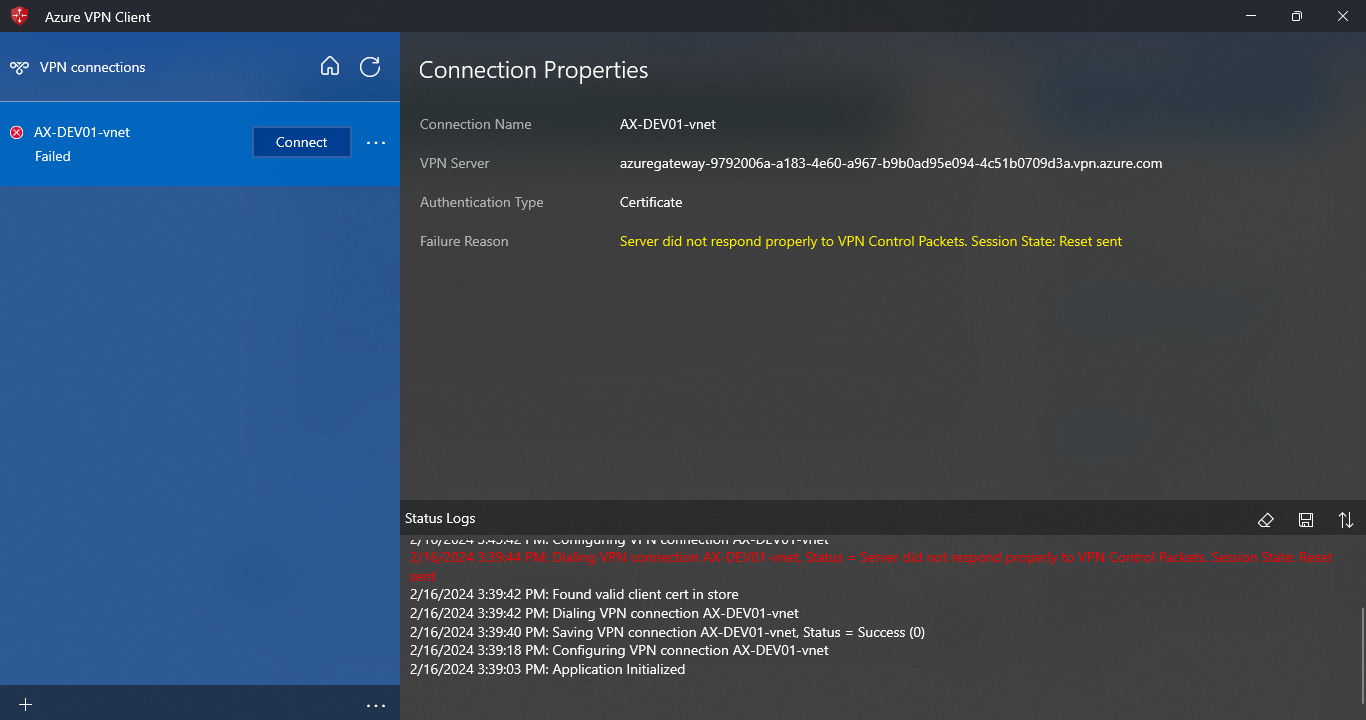Screen dimensions: 1366x720
Task: Click the Connection Name value AX-DEV01-vnet
Action: pyautogui.click(x=668, y=124)
